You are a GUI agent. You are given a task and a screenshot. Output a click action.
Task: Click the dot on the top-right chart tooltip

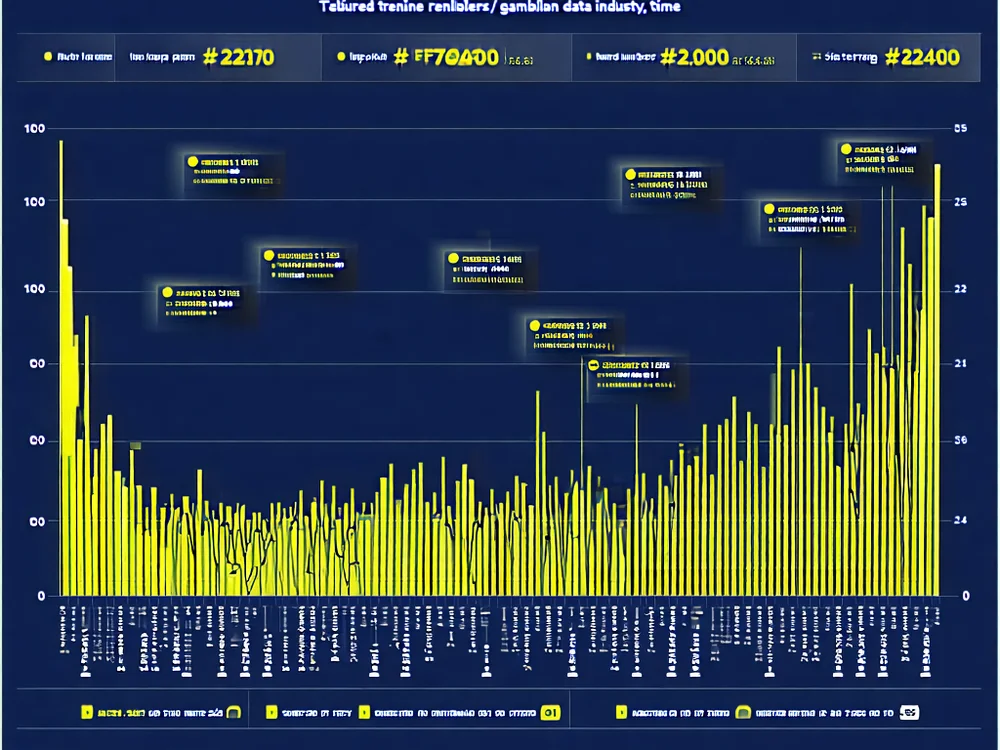point(845,150)
